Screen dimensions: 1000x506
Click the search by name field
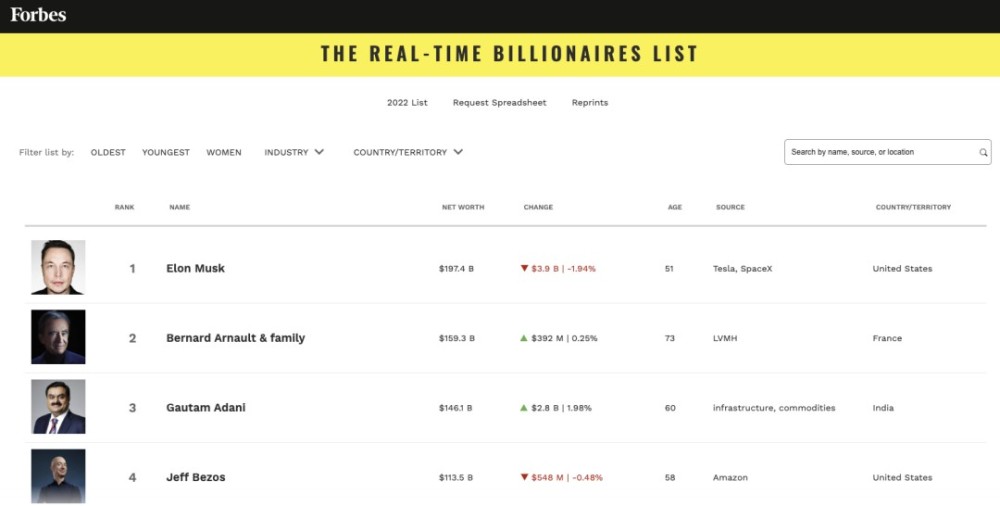pos(880,152)
